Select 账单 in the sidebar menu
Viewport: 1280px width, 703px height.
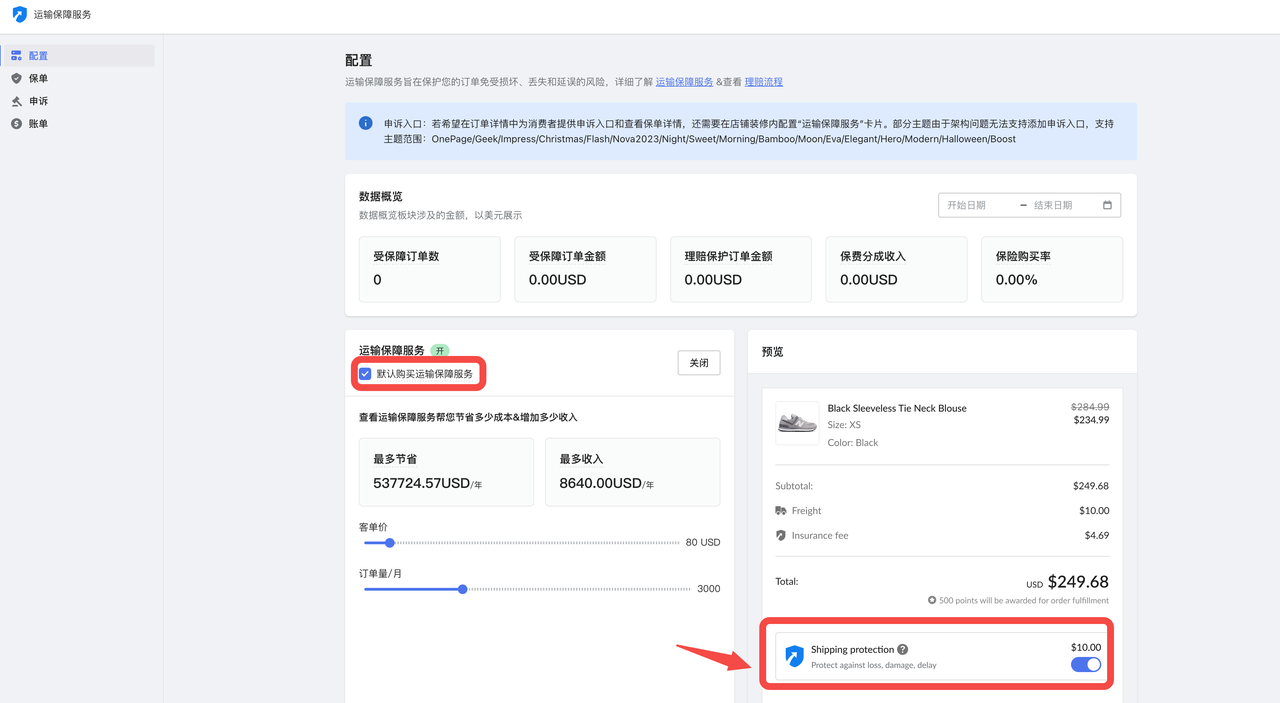tap(16, 124)
